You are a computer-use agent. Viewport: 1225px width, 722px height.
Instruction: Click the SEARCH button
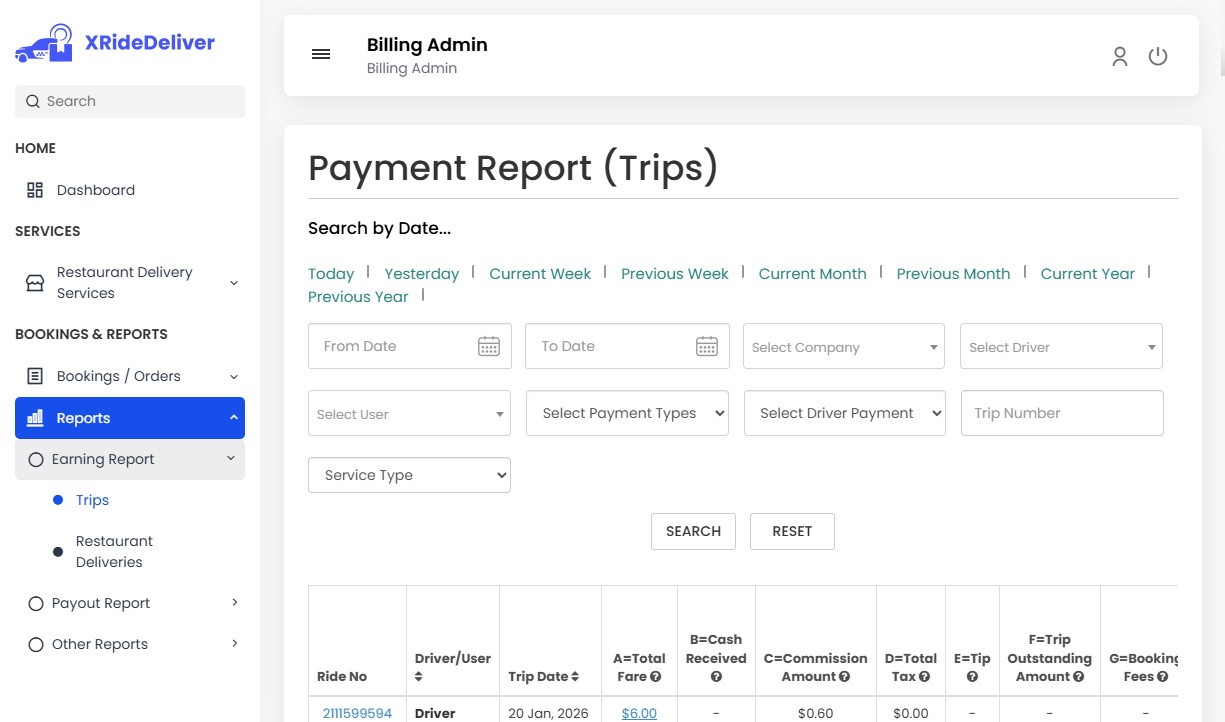click(693, 531)
